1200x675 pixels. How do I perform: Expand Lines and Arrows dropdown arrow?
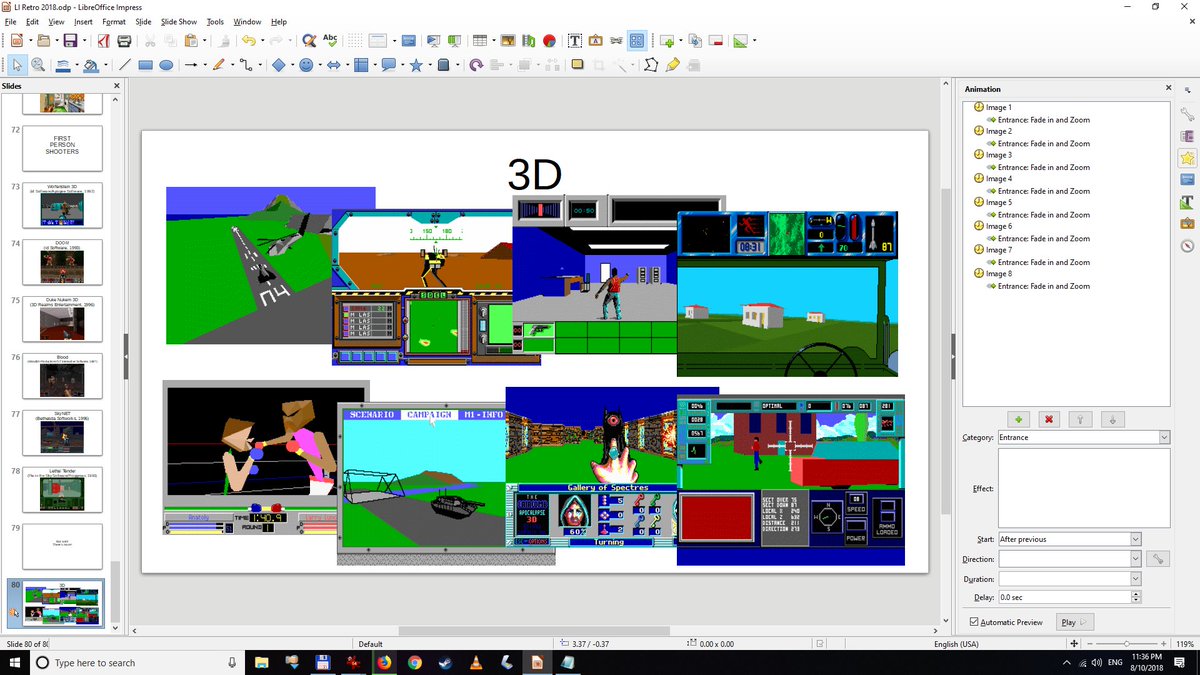click(205, 65)
